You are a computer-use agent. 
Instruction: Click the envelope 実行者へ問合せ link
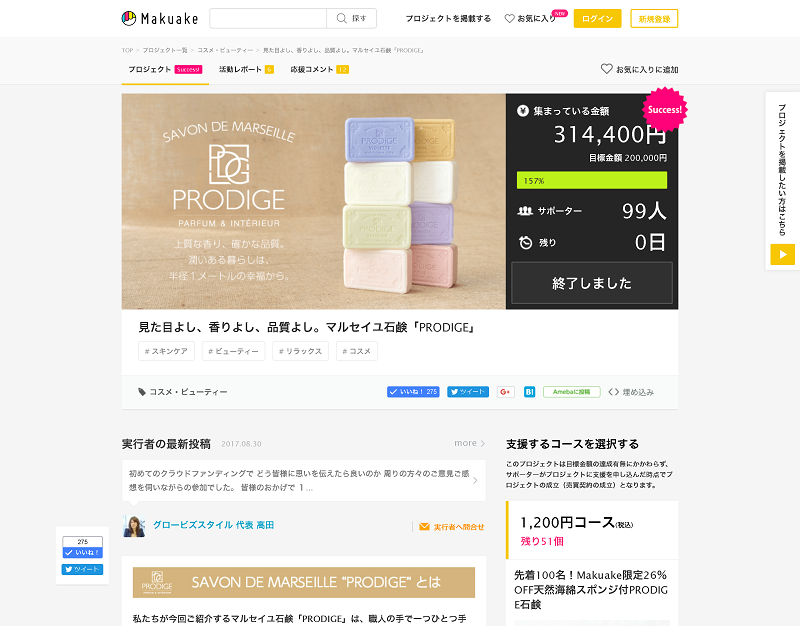[x=452, y=527]
